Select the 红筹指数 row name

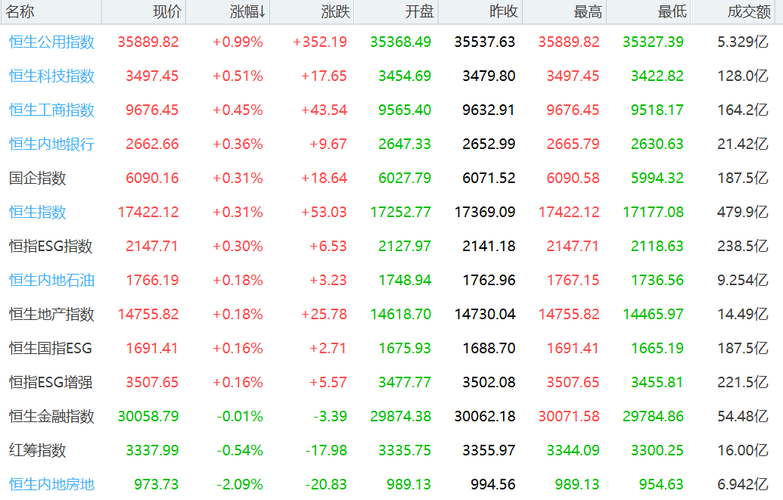pyautogui.click(x=37, y=450)
